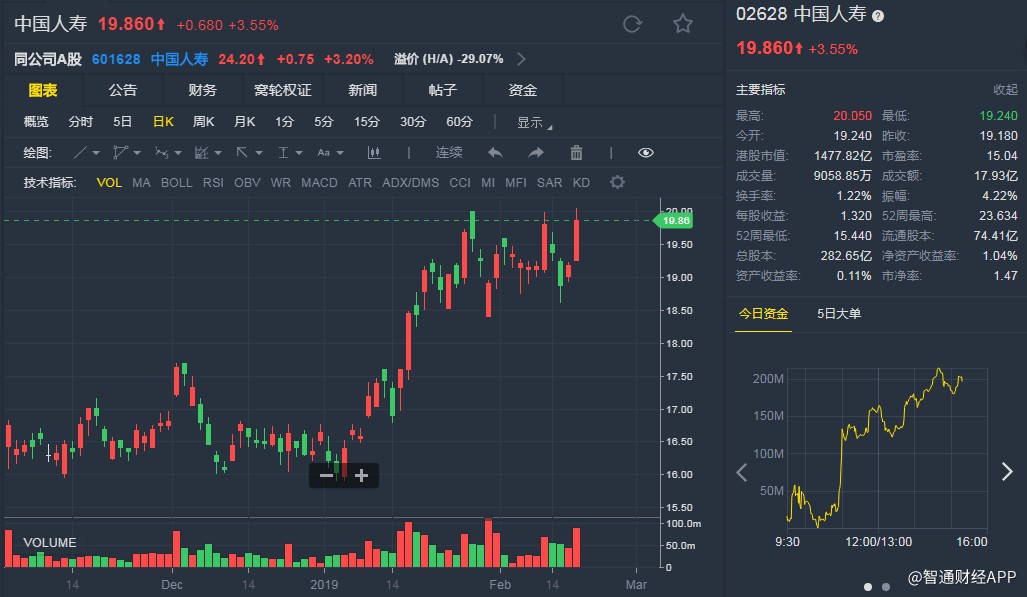Viewport: 1027px width, 597px height.
Task: Collapse main indicators via 收起
Action: [1005, 90]
